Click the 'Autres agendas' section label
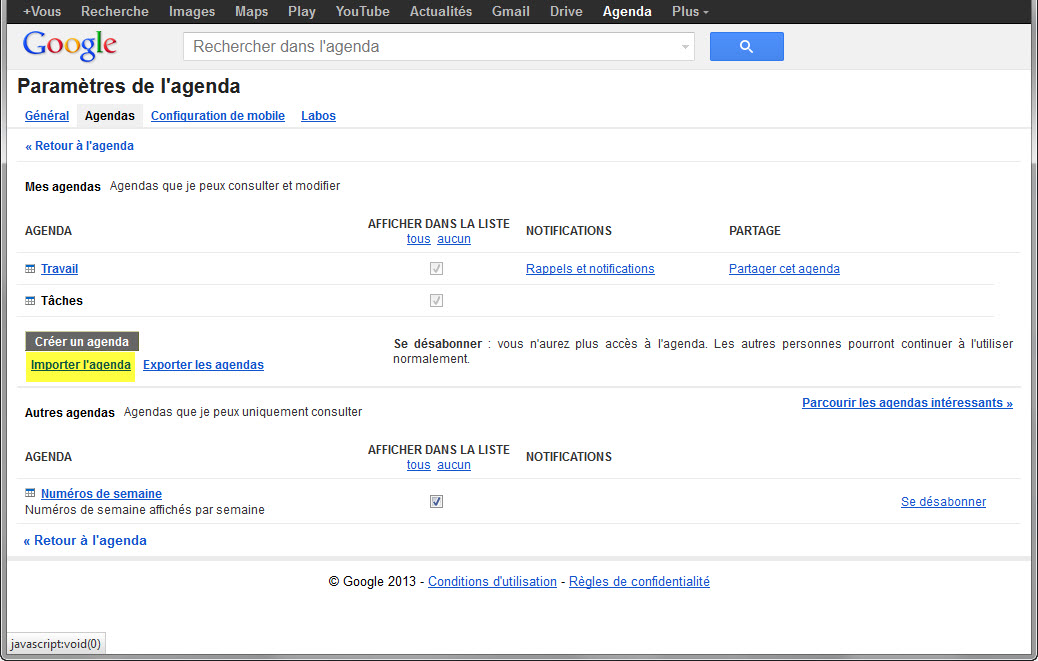 (x=70, y=412)
